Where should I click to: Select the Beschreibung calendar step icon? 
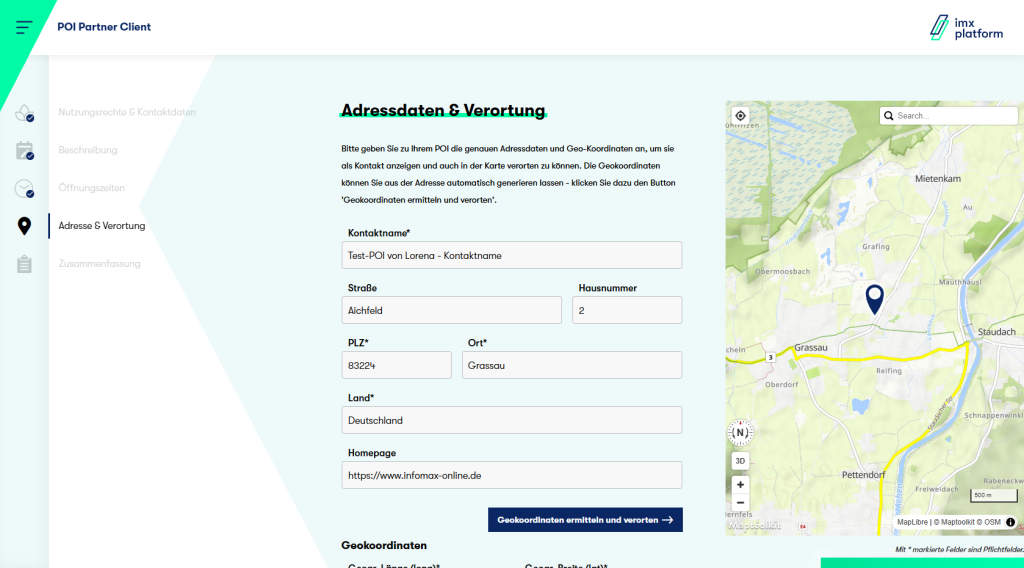point(25,151)
